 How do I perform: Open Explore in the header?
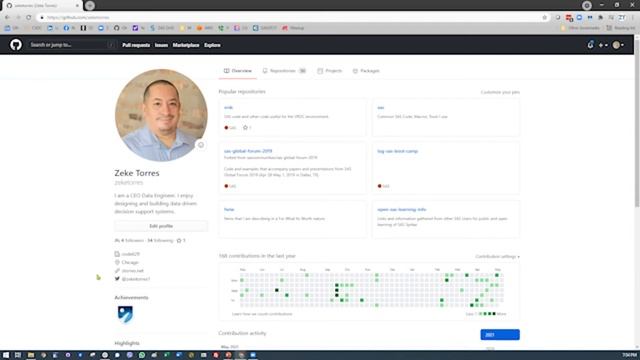point(212,45)
